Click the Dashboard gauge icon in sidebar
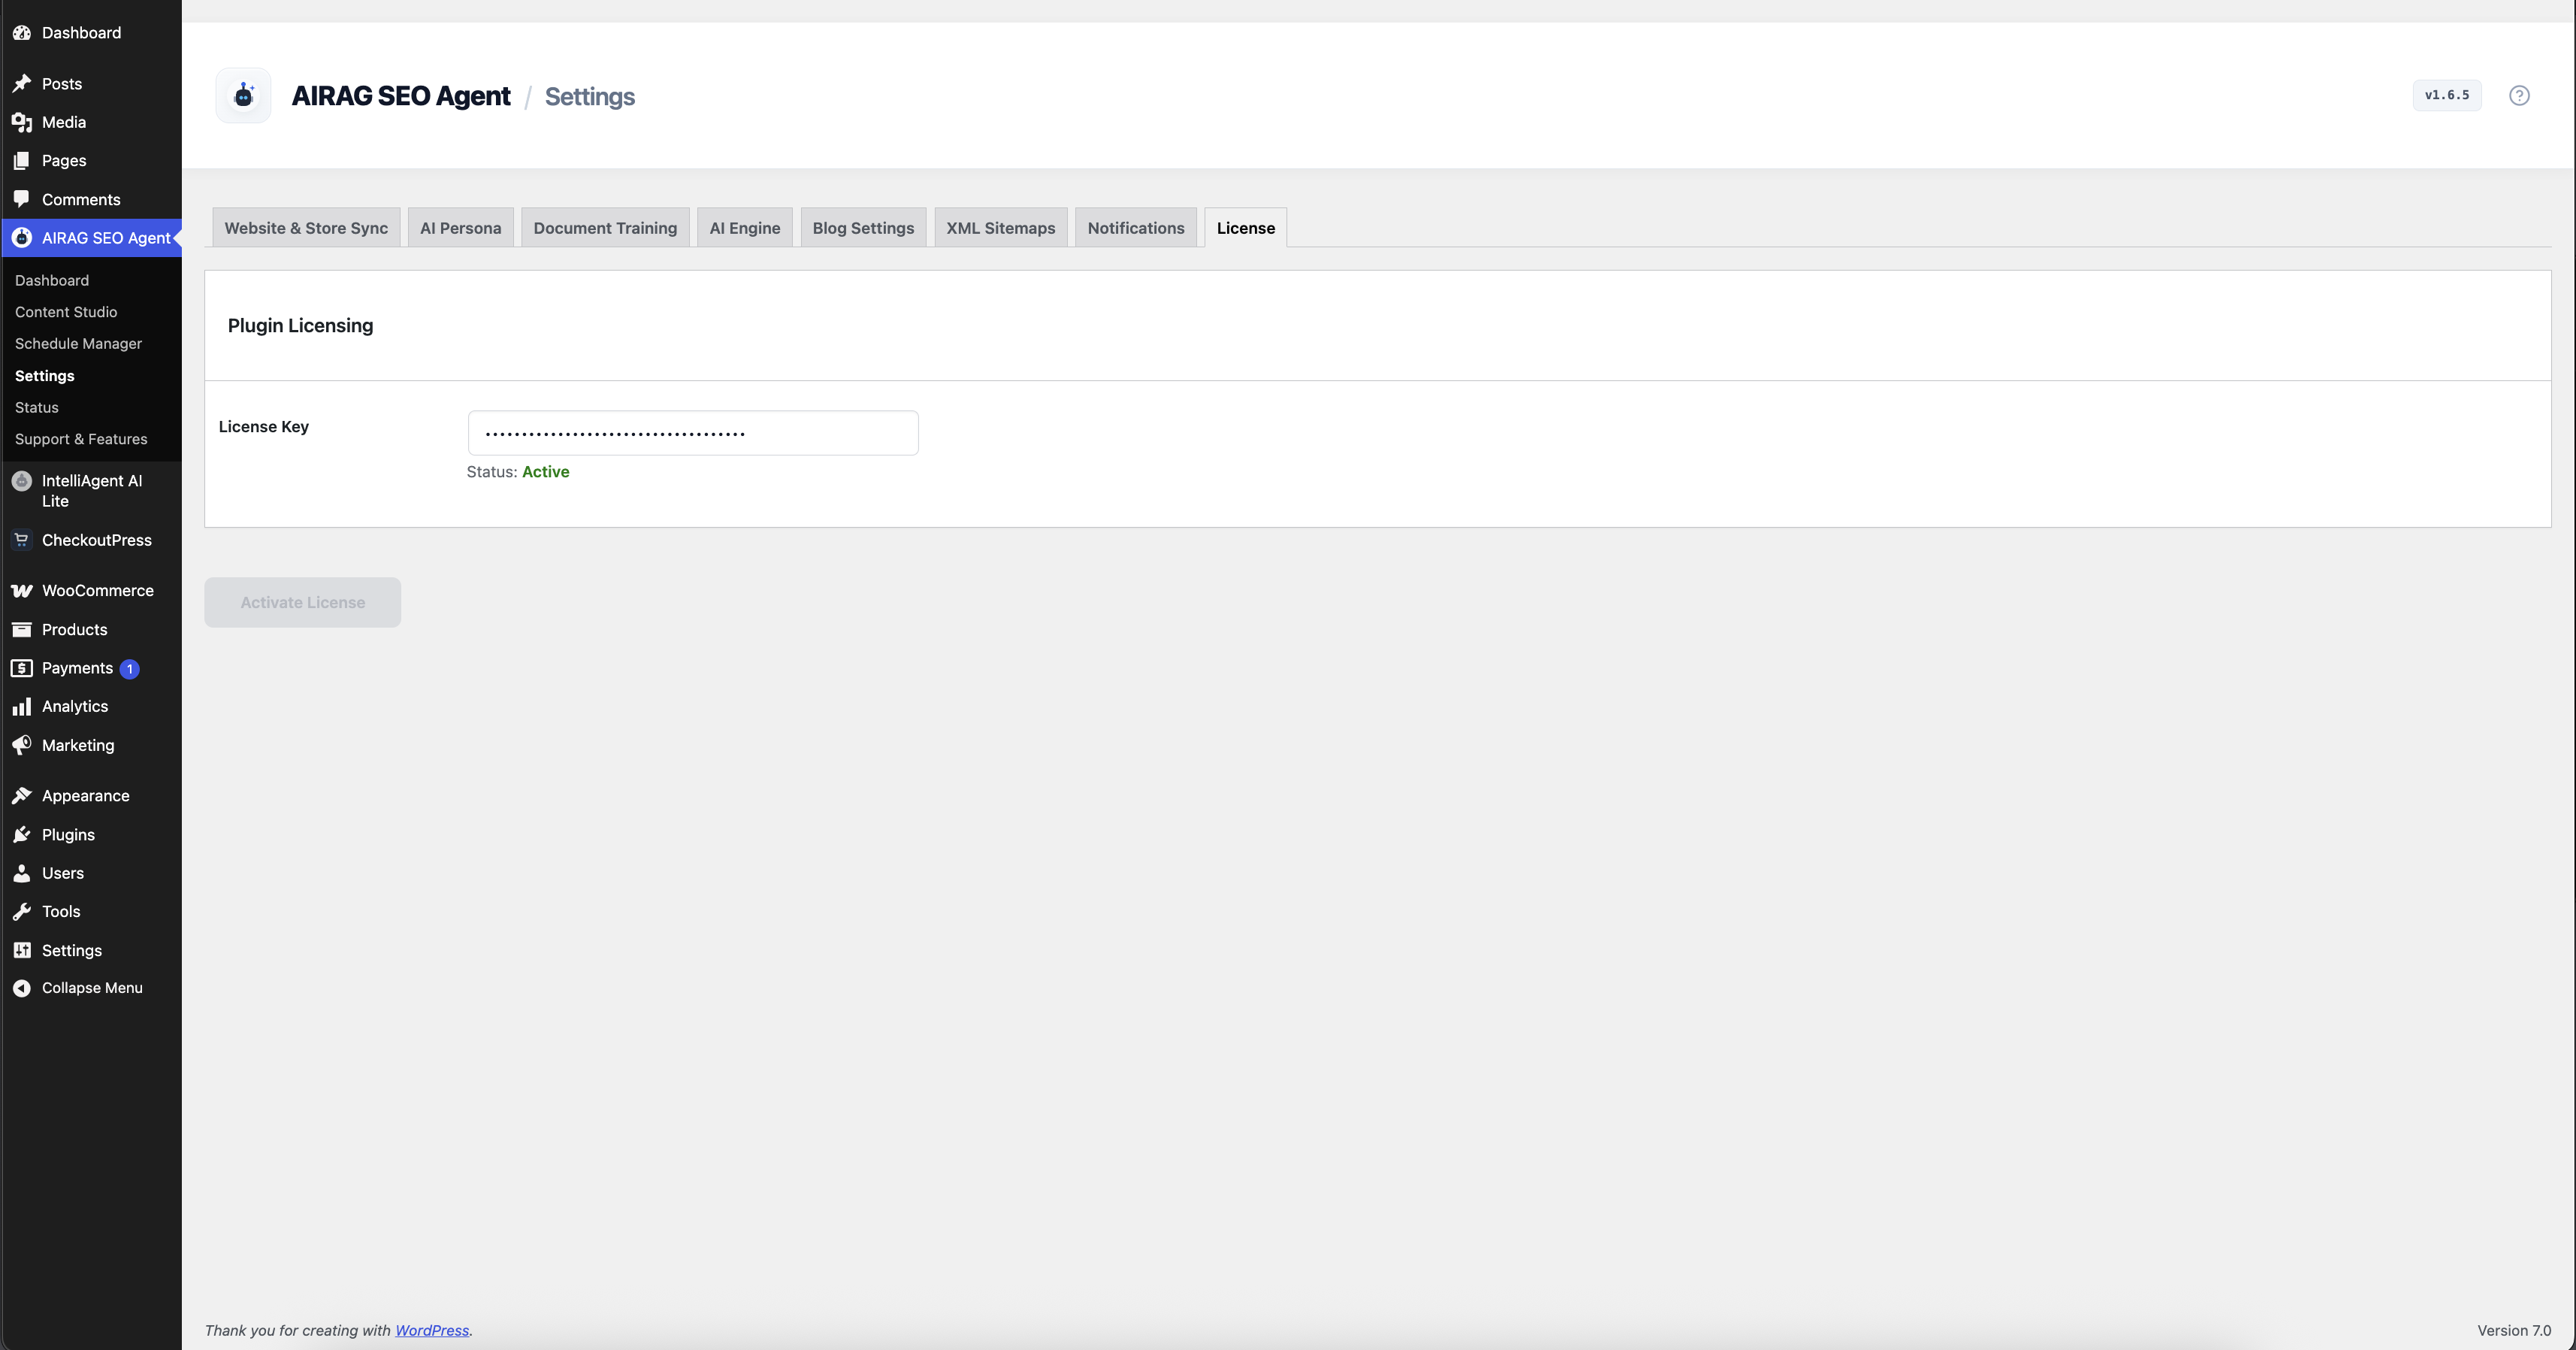 pyautogui.click(x=22, y=33)
